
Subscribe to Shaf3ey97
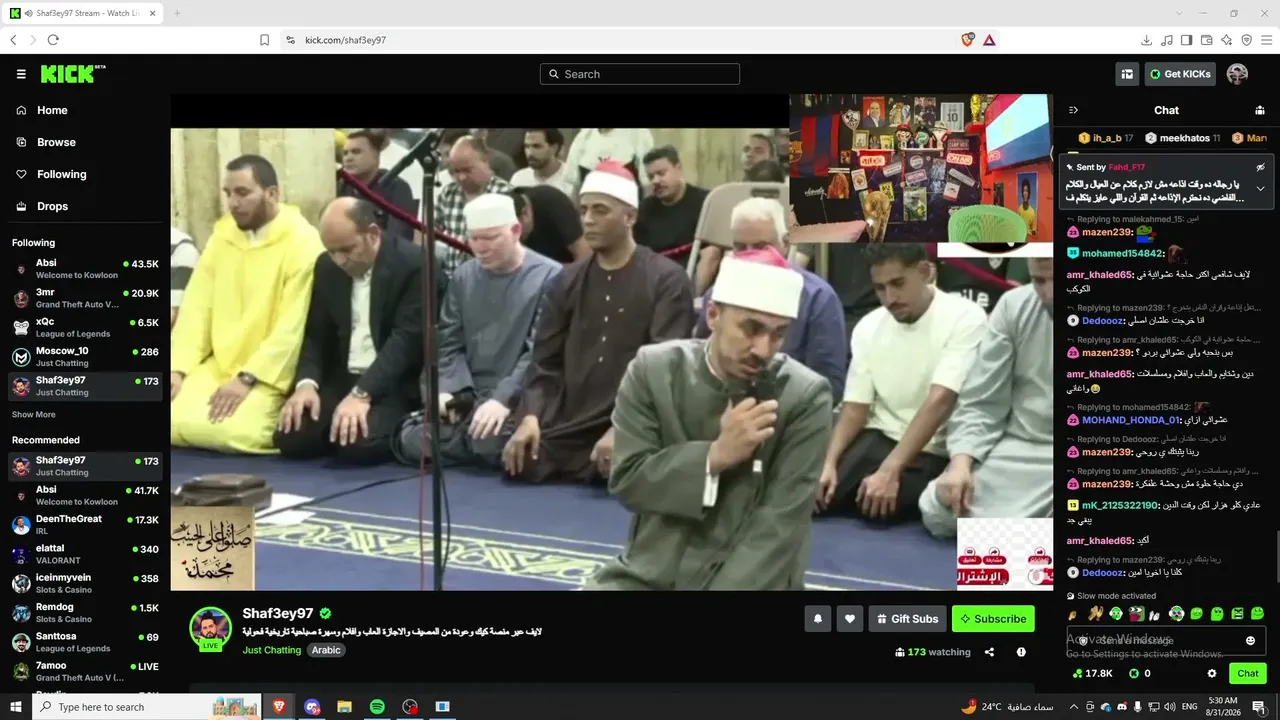pyautogui.click(x=993, y=619)
